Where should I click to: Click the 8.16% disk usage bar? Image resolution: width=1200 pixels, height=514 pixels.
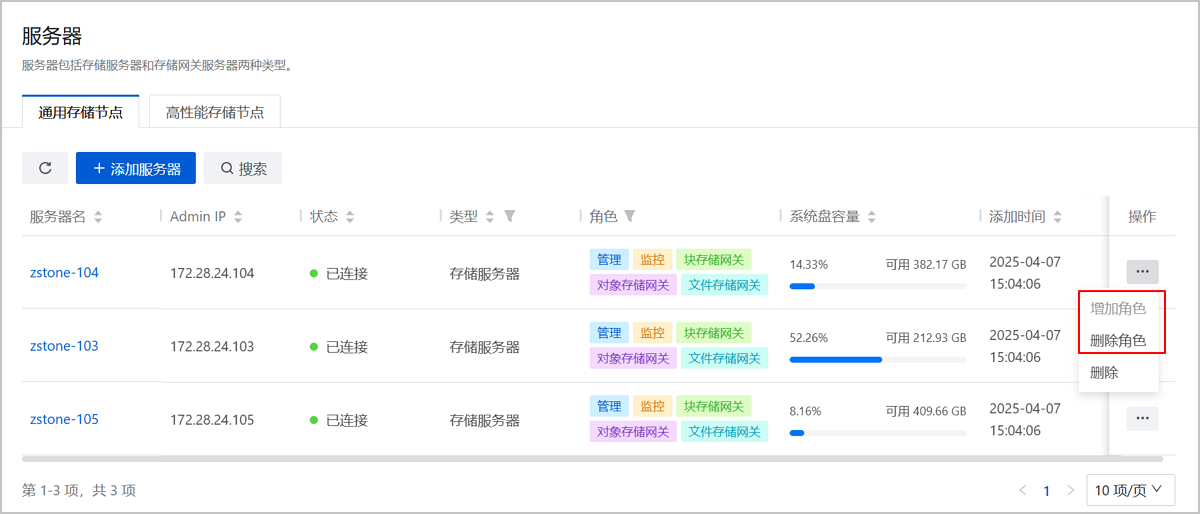878,433
